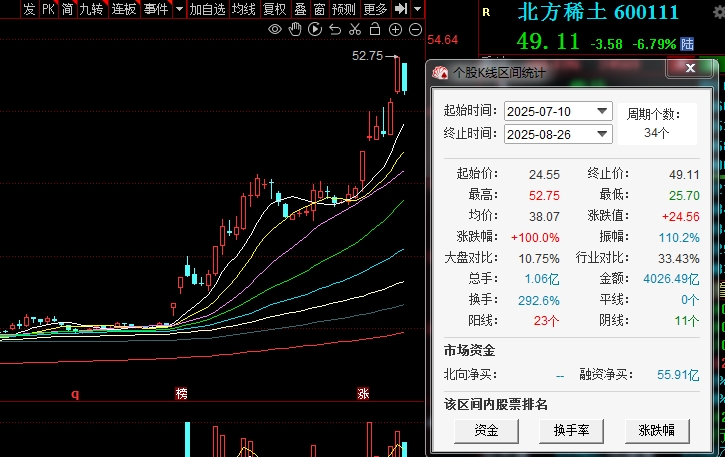Open the 九转 indicator menu item
This screenshot has width=725, height=457.
pos(91,9)
